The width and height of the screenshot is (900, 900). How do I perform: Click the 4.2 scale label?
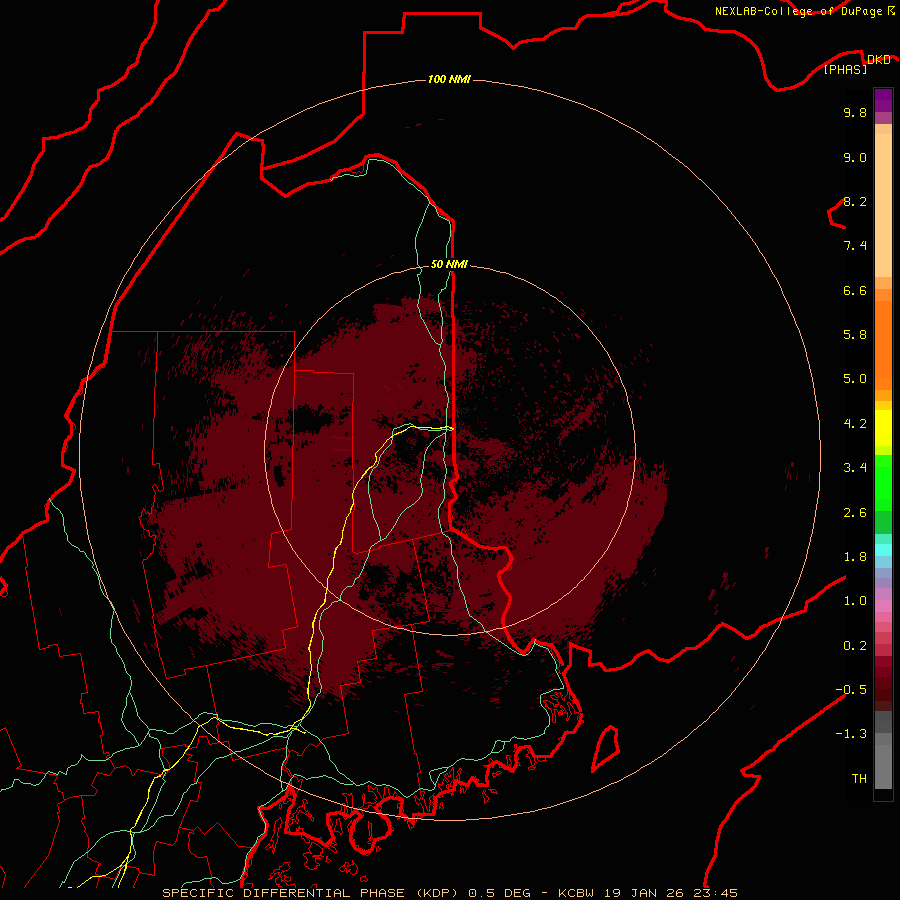coord(855,424)
